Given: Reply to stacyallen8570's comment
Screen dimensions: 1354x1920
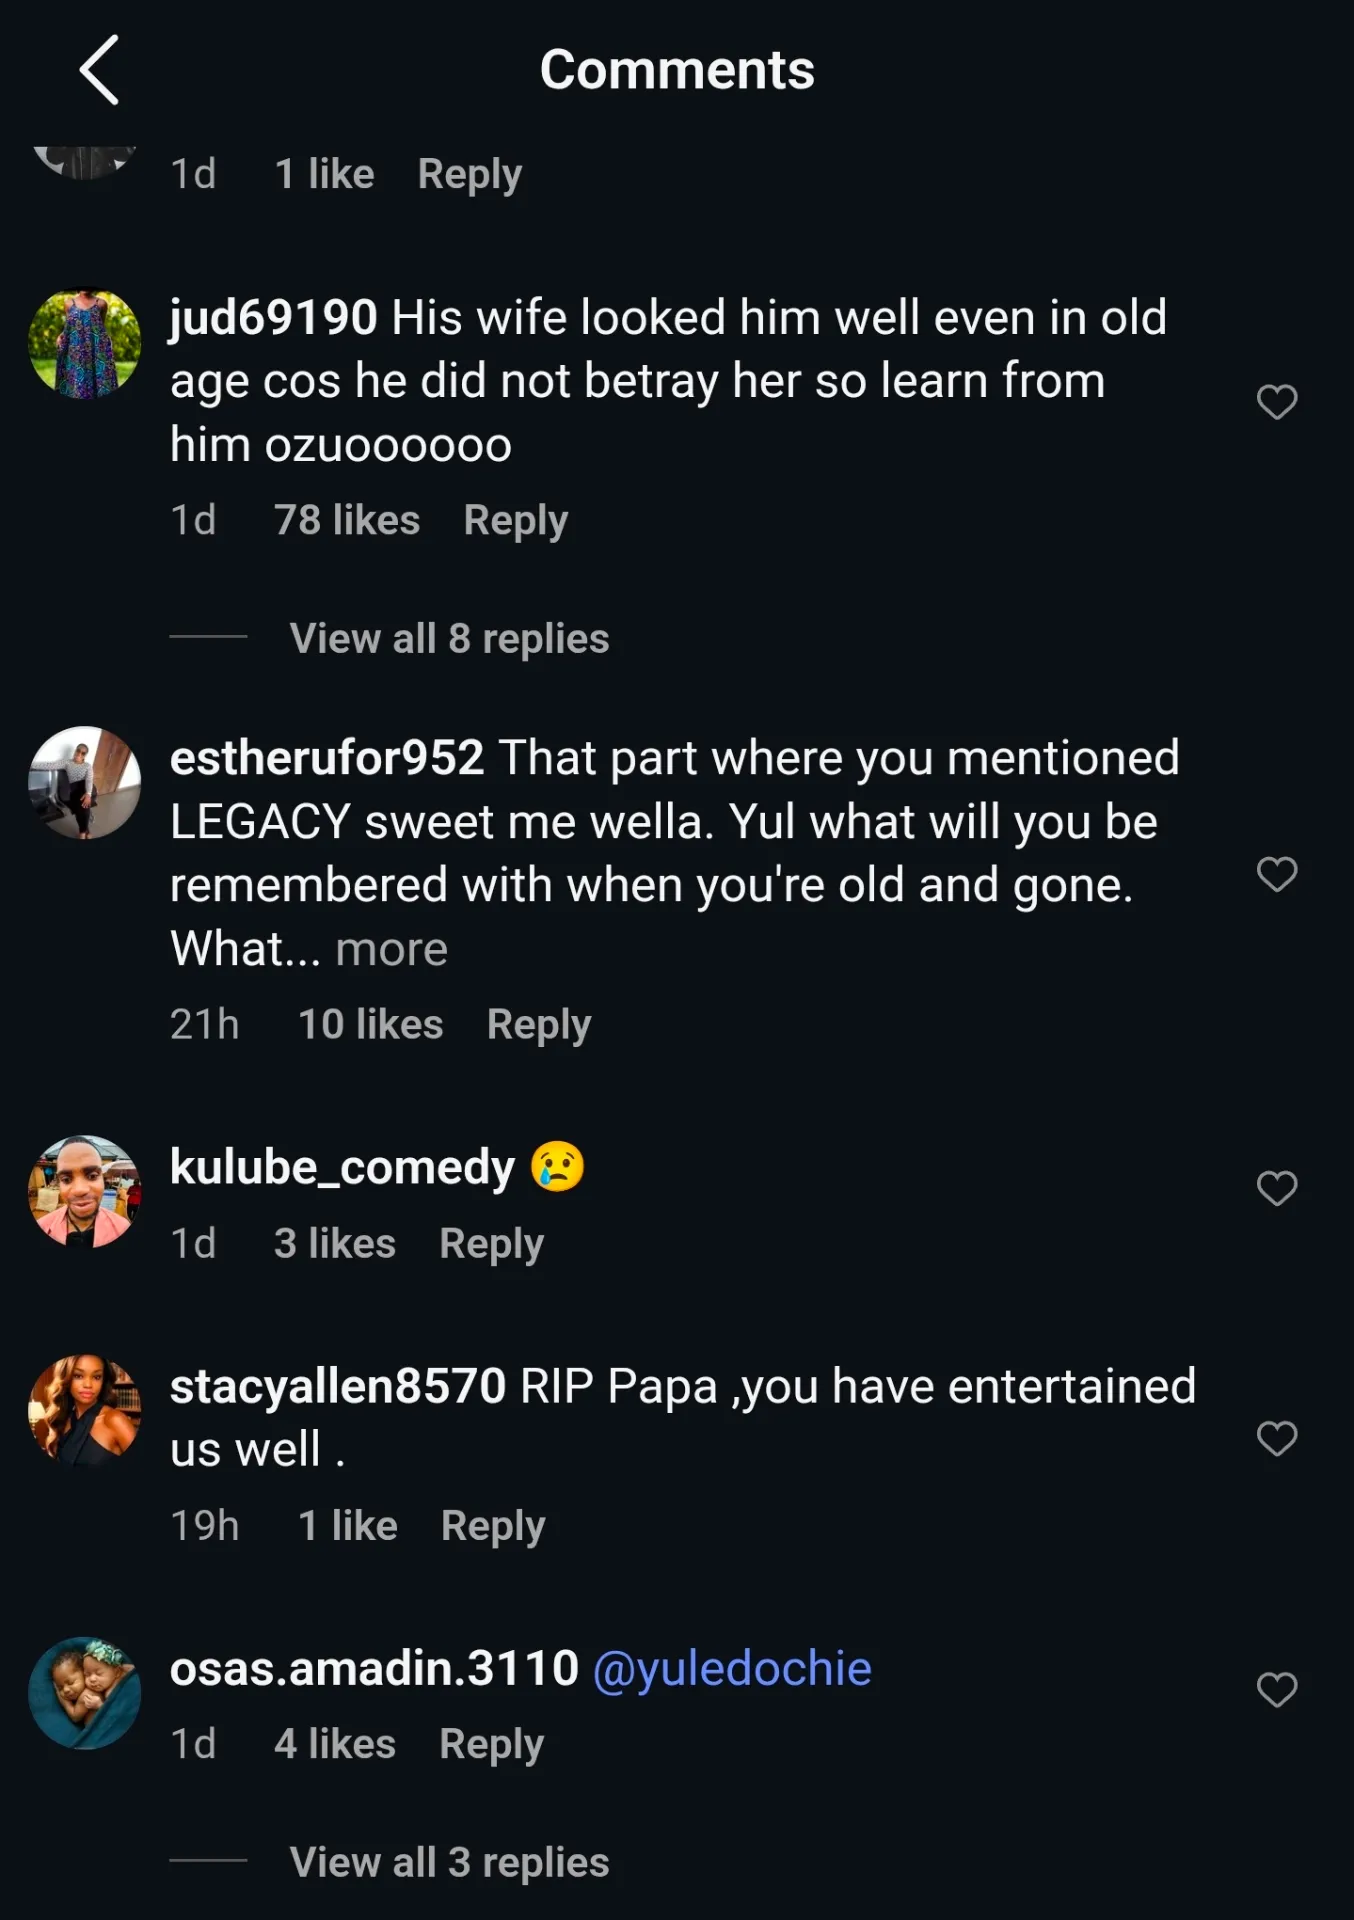Looking at the screenshot, I should [x=493, y=1526].
